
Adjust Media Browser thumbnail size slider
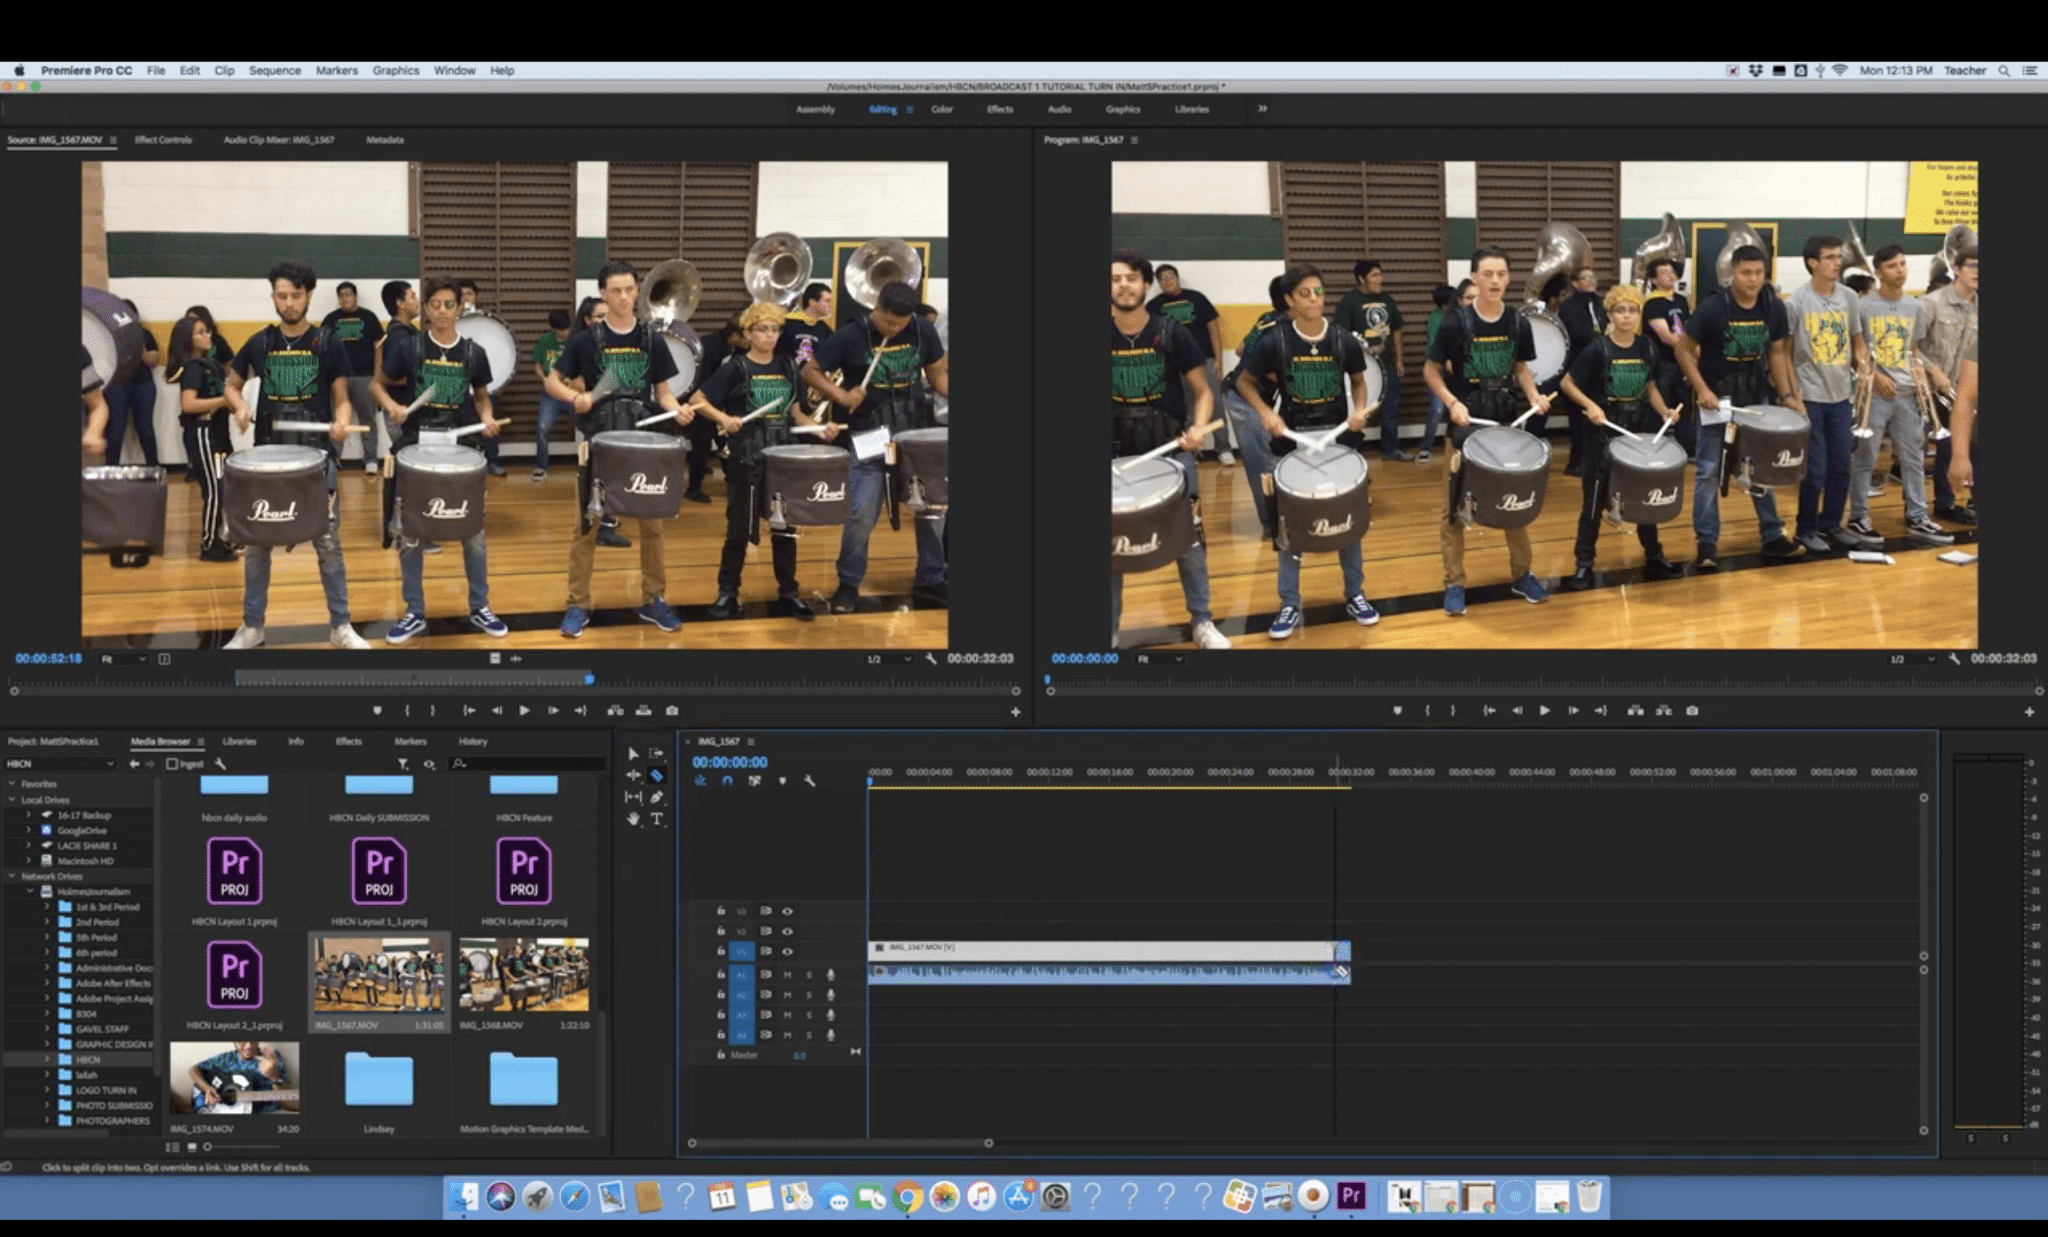click(x=208, y=1147)
